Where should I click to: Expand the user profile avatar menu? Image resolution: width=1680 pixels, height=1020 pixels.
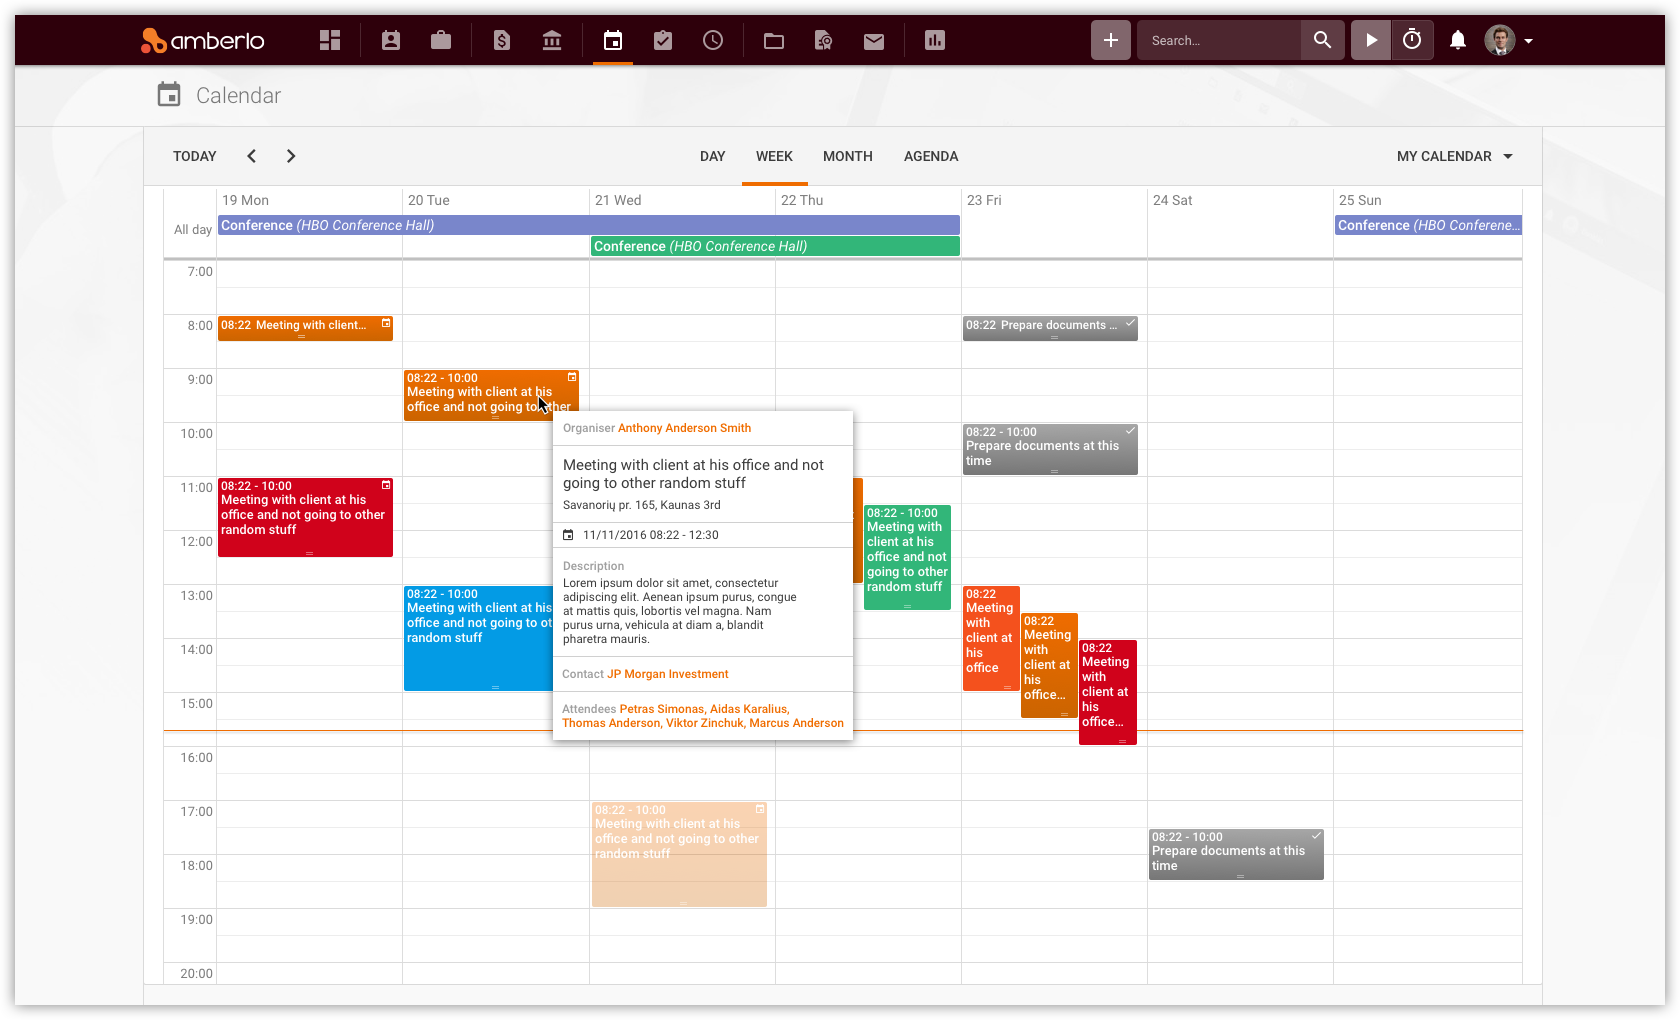[x=1509, y=40]
